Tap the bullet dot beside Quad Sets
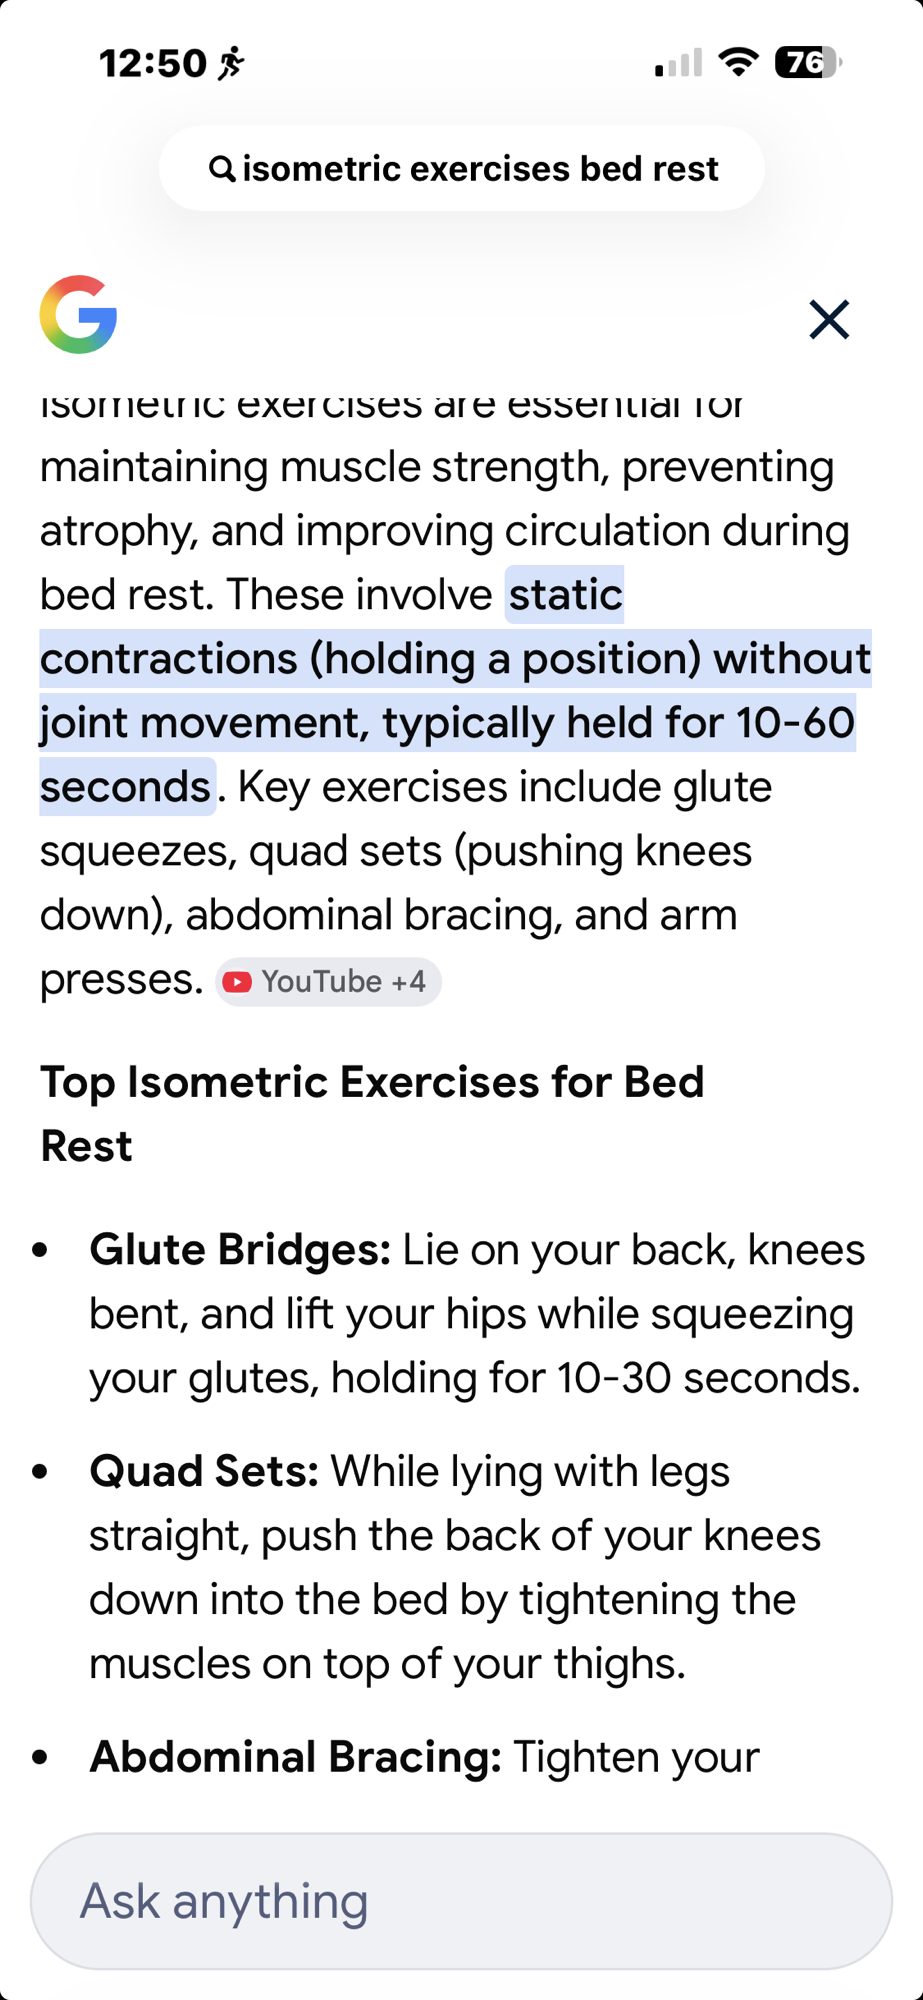Viewport: 923px width, 2000px height. tap(41, 1472)
